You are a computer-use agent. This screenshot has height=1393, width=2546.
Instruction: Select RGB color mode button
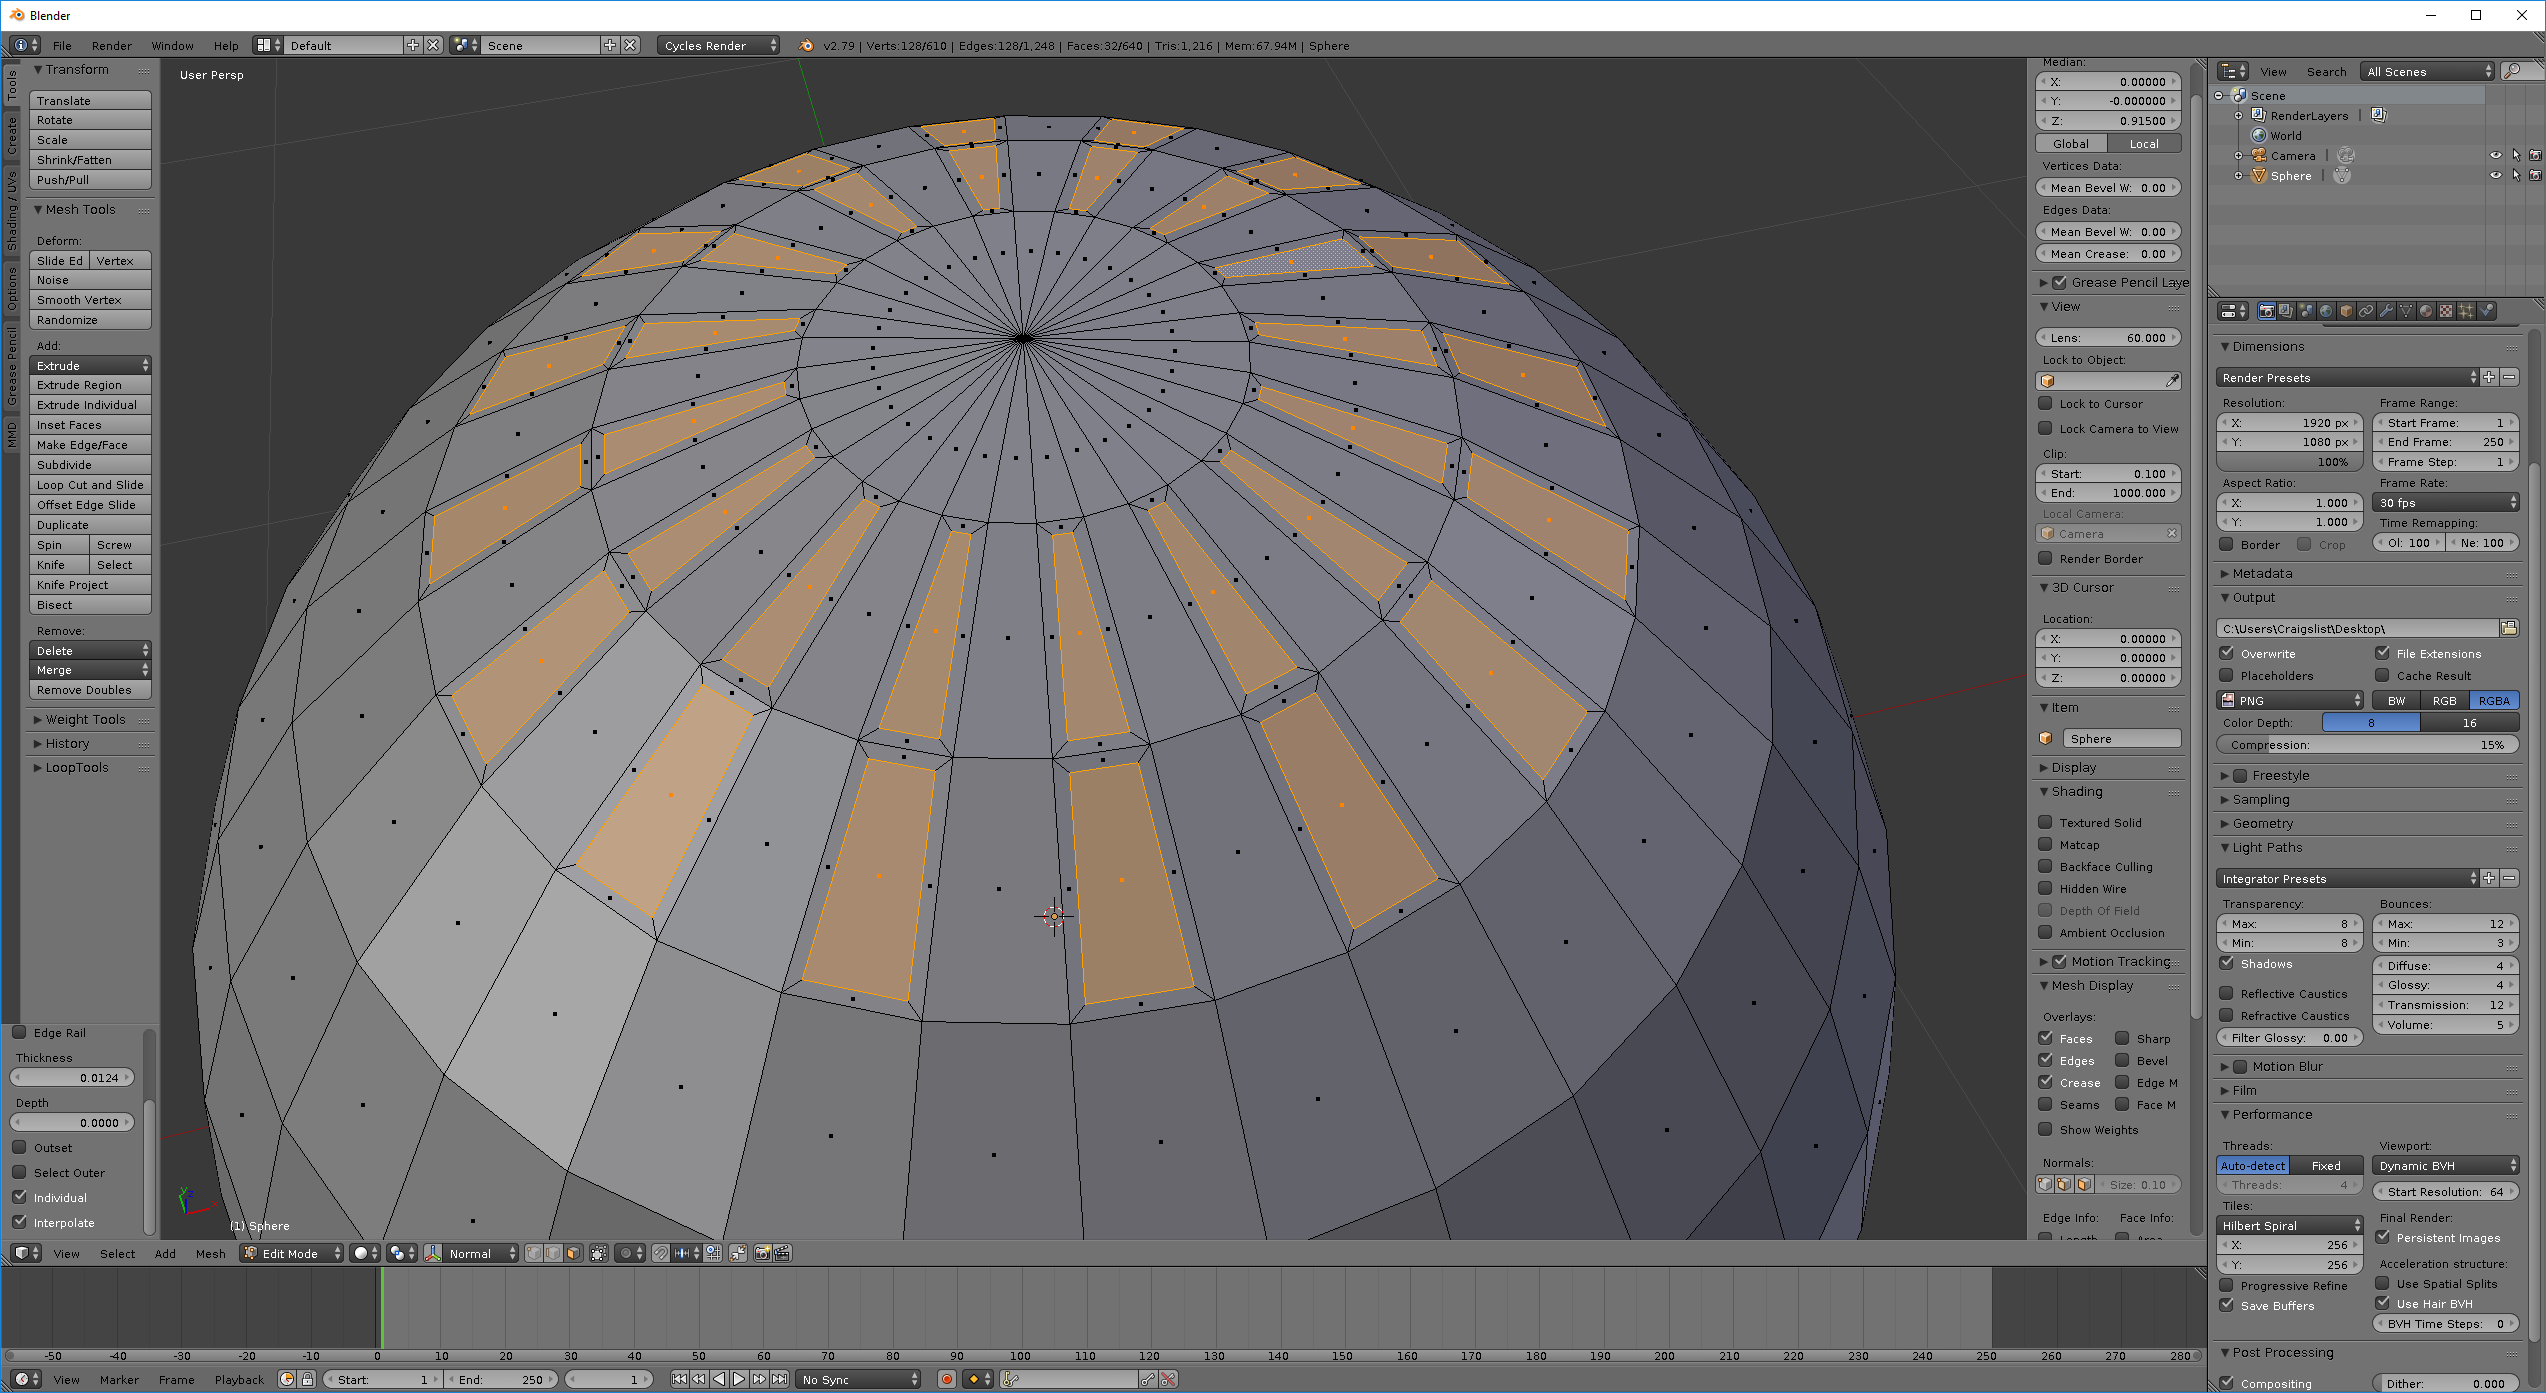(x=2444, y=700)
